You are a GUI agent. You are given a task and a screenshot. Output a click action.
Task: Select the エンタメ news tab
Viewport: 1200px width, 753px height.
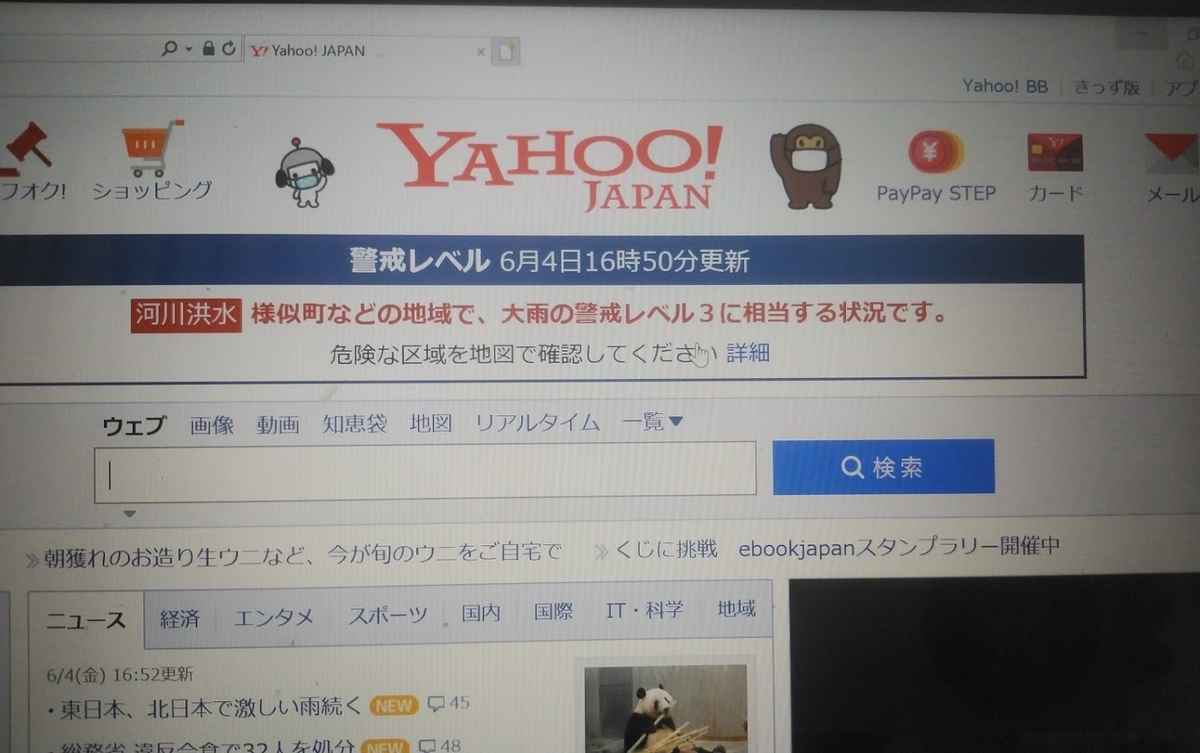[x=274, y=617]
